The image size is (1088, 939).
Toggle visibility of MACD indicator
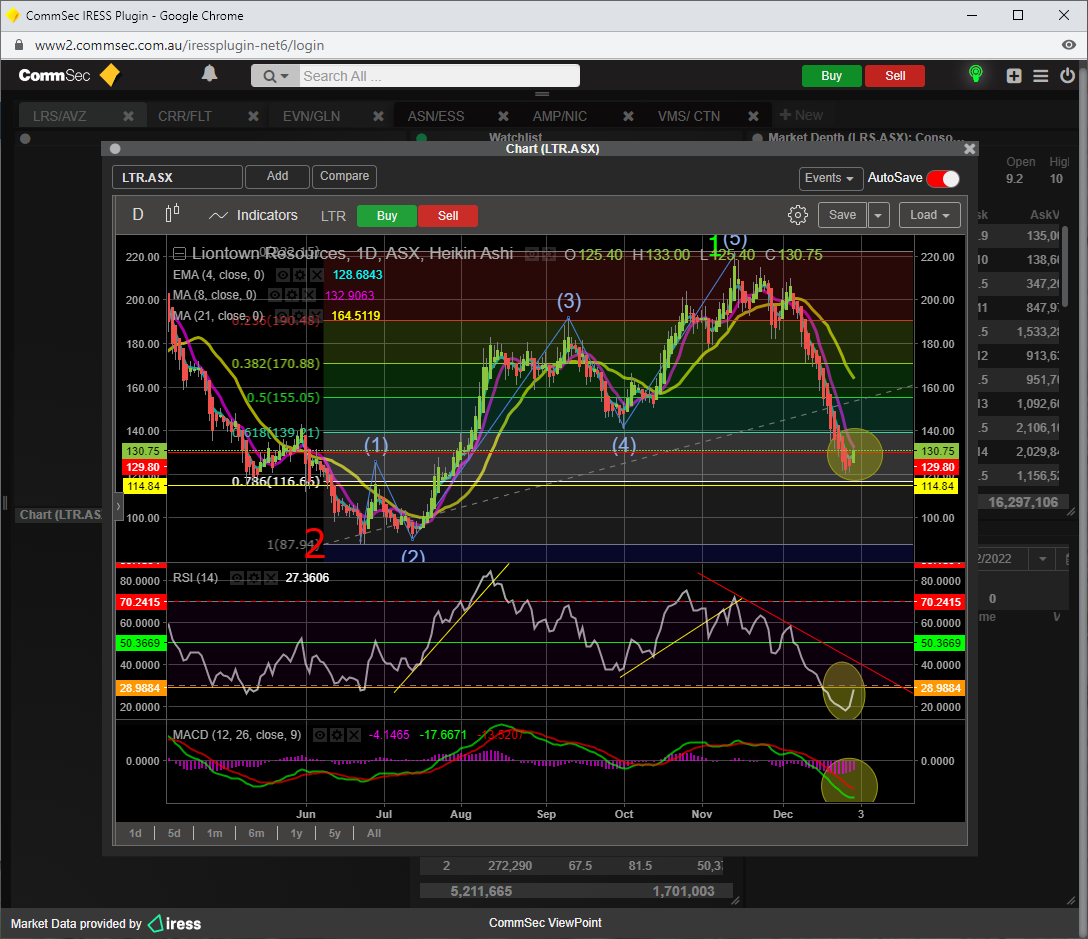(320, 735)
